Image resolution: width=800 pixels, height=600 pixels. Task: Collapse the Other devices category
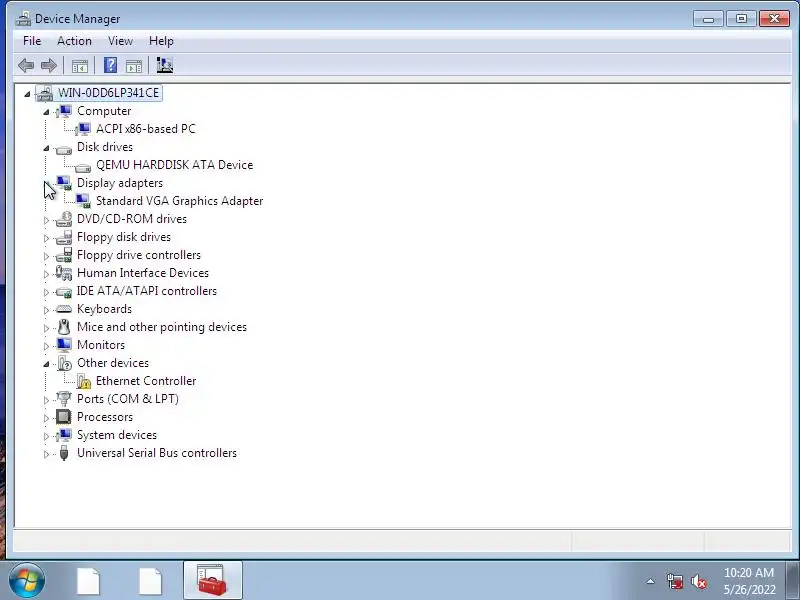point(46,364)
